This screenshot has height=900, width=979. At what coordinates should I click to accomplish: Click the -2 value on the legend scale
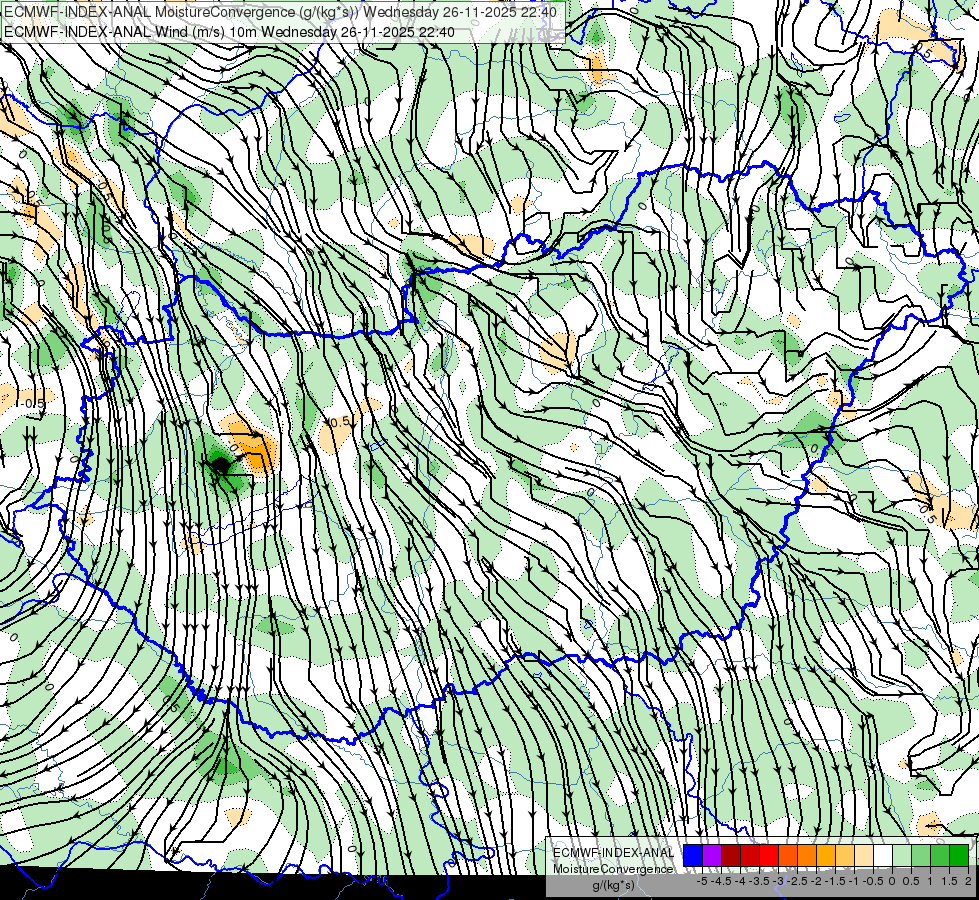point(816,881)
